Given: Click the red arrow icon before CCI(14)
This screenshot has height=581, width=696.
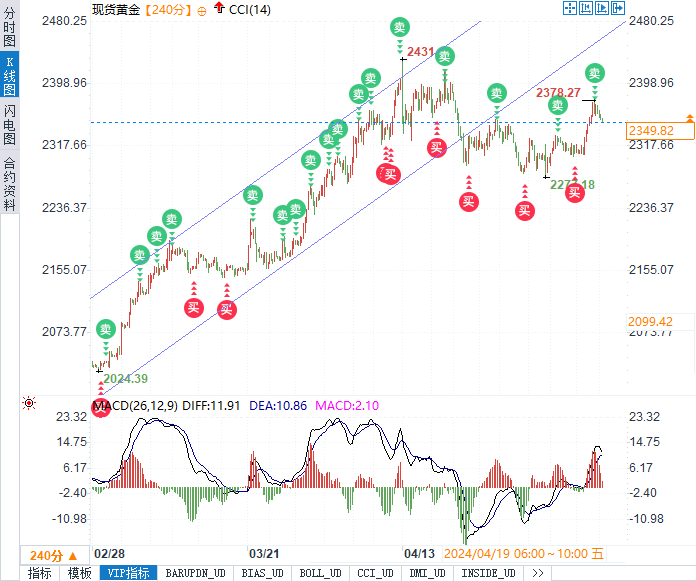Looking at the screenshot, I should [219, 7].
